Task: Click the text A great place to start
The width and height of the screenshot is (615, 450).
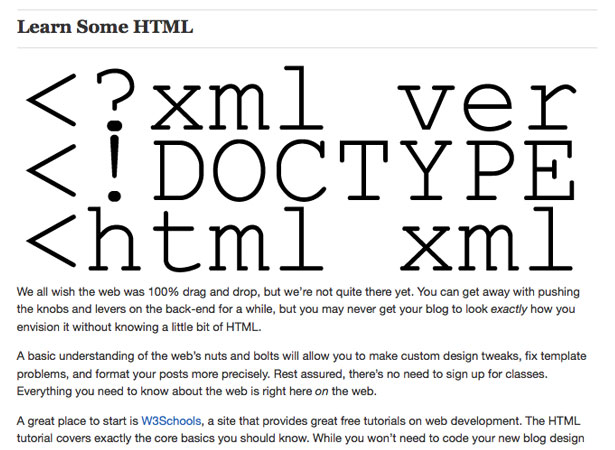Action: click(x=77, y=421)
